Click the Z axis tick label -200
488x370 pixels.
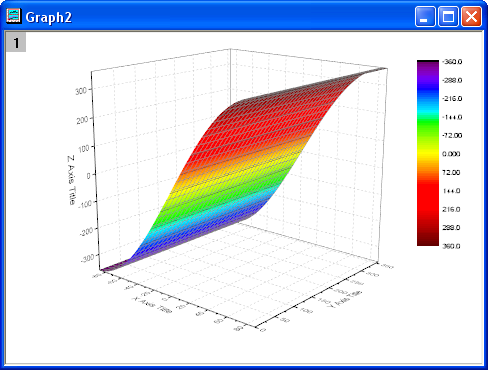coord(86,231)
